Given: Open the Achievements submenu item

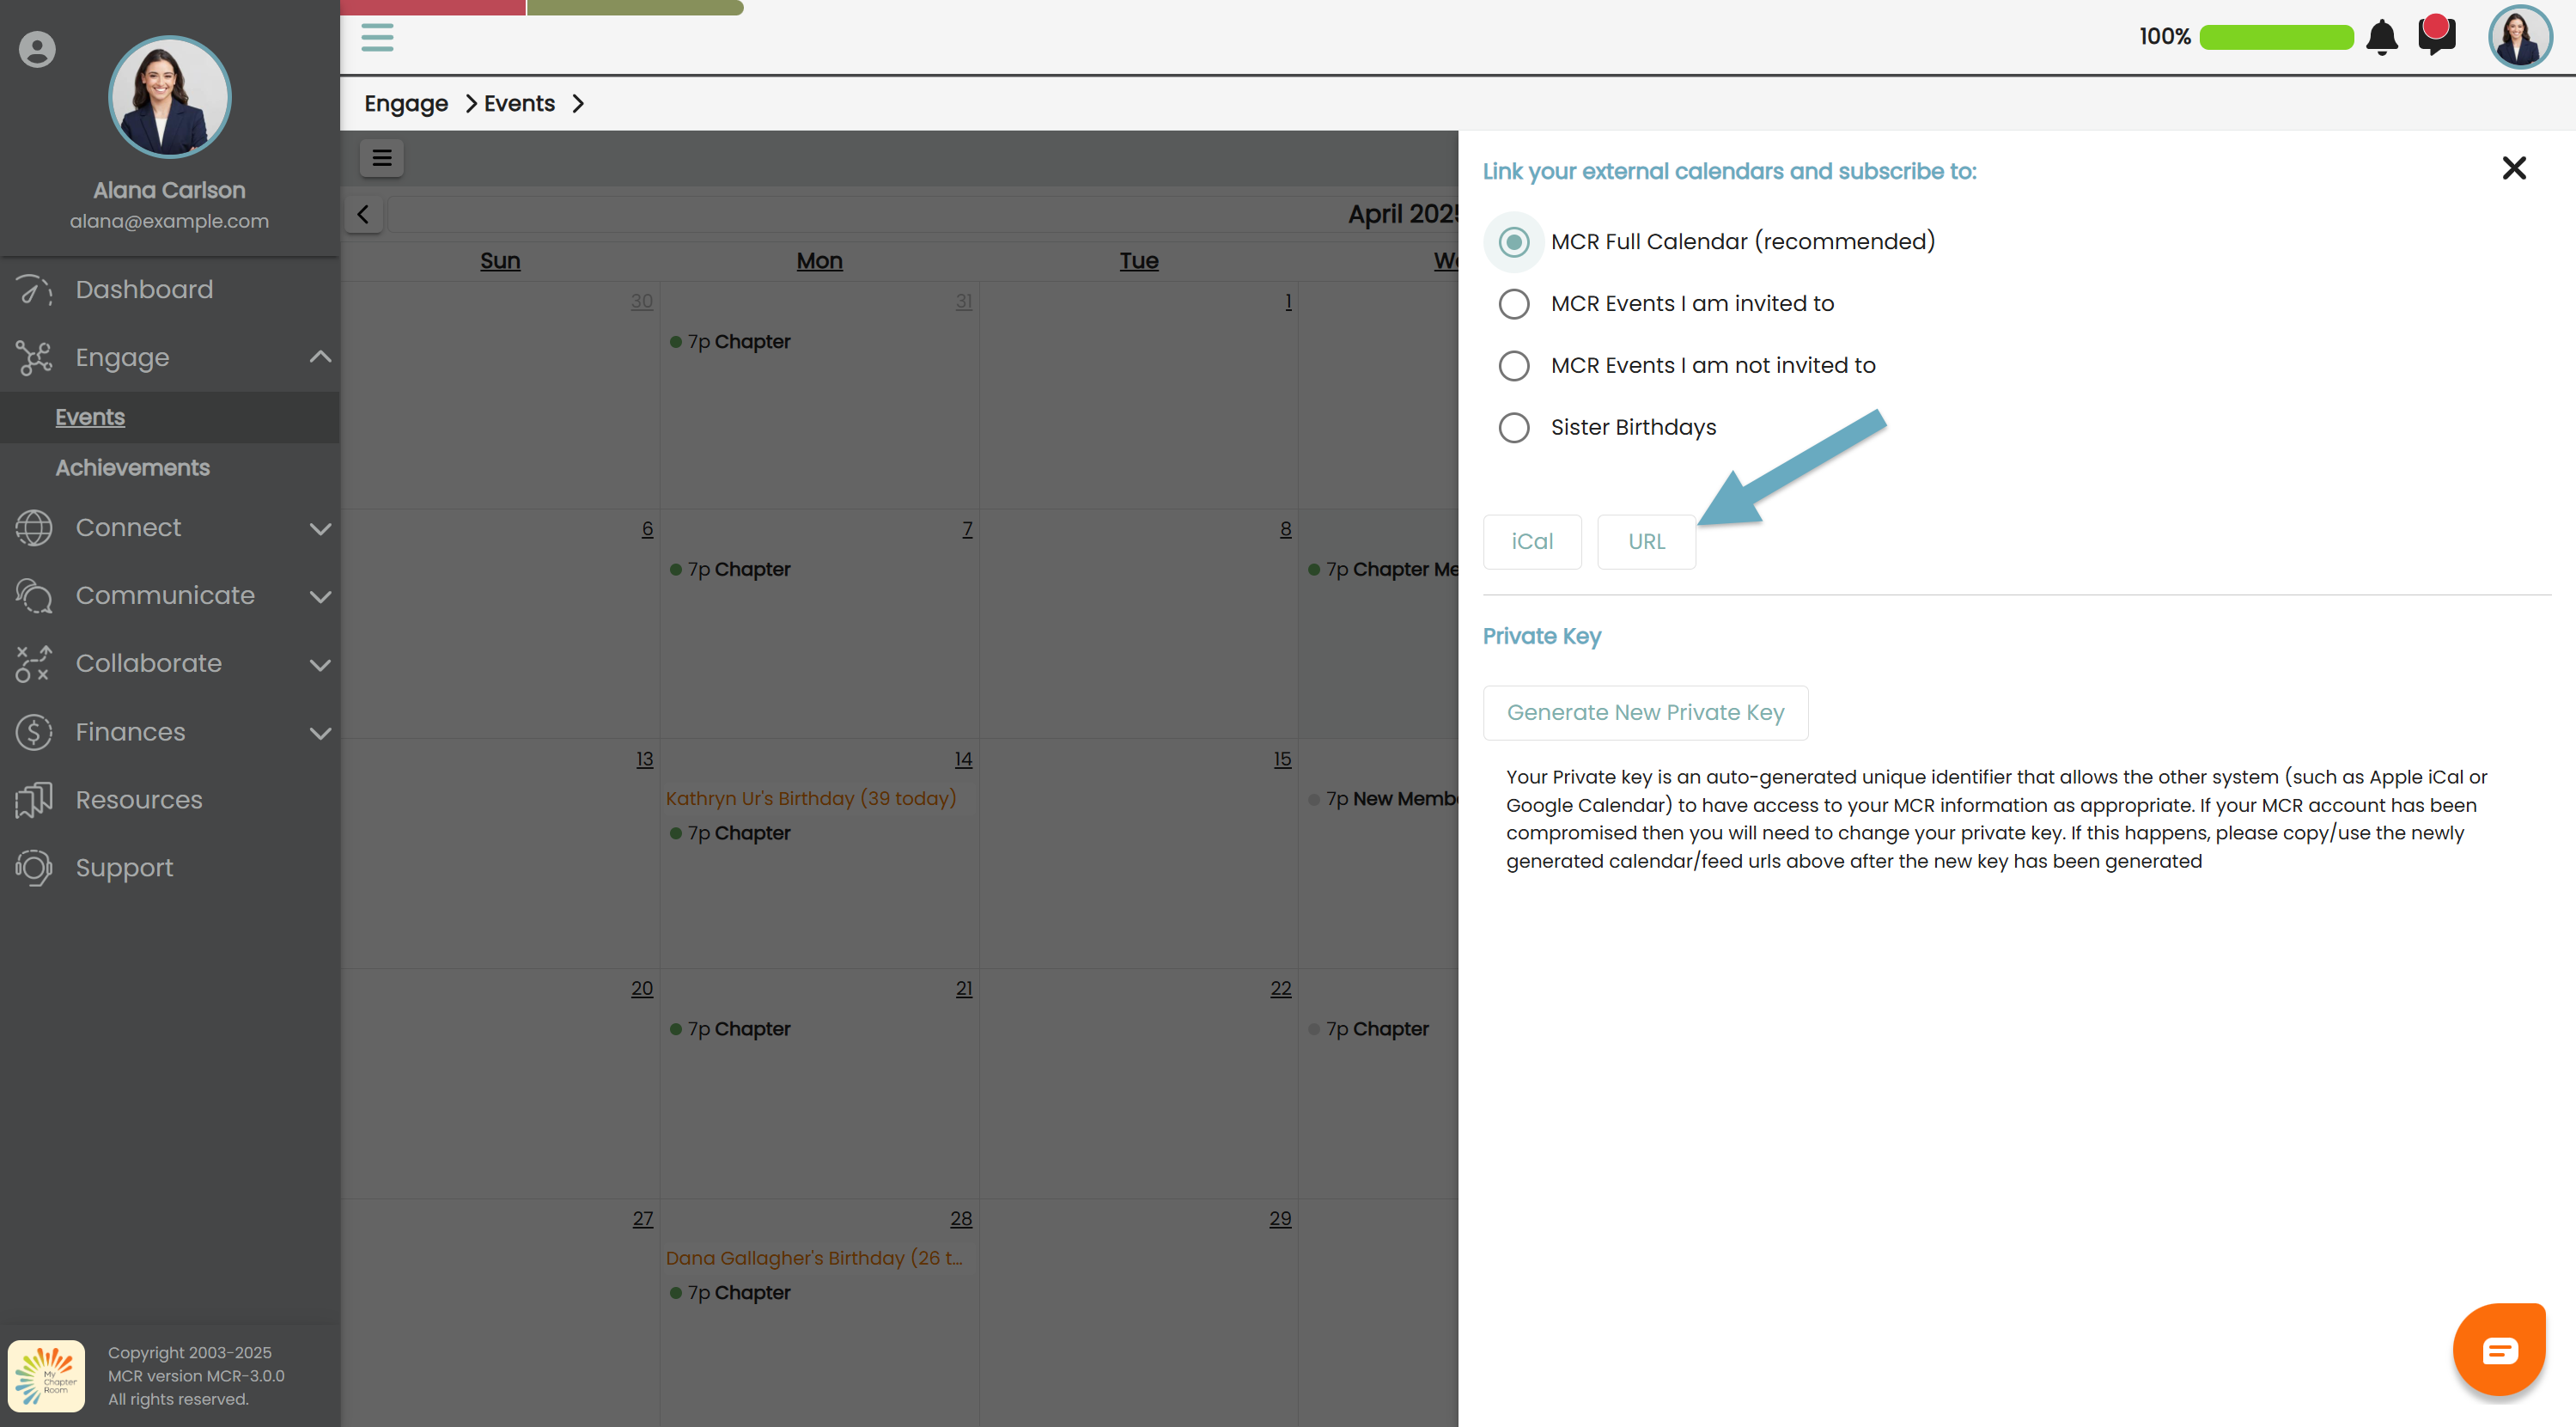Looking at the screenshot, I should point(132,468).
